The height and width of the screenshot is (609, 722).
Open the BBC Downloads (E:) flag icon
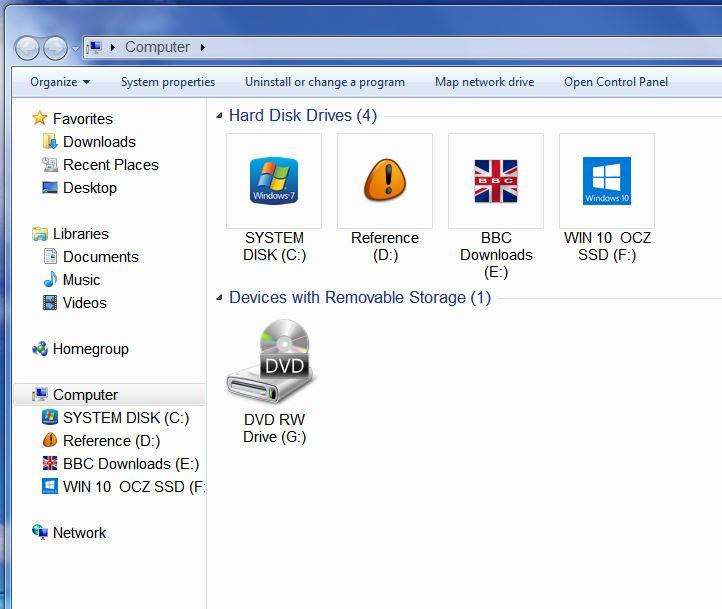tap(496, 181)
